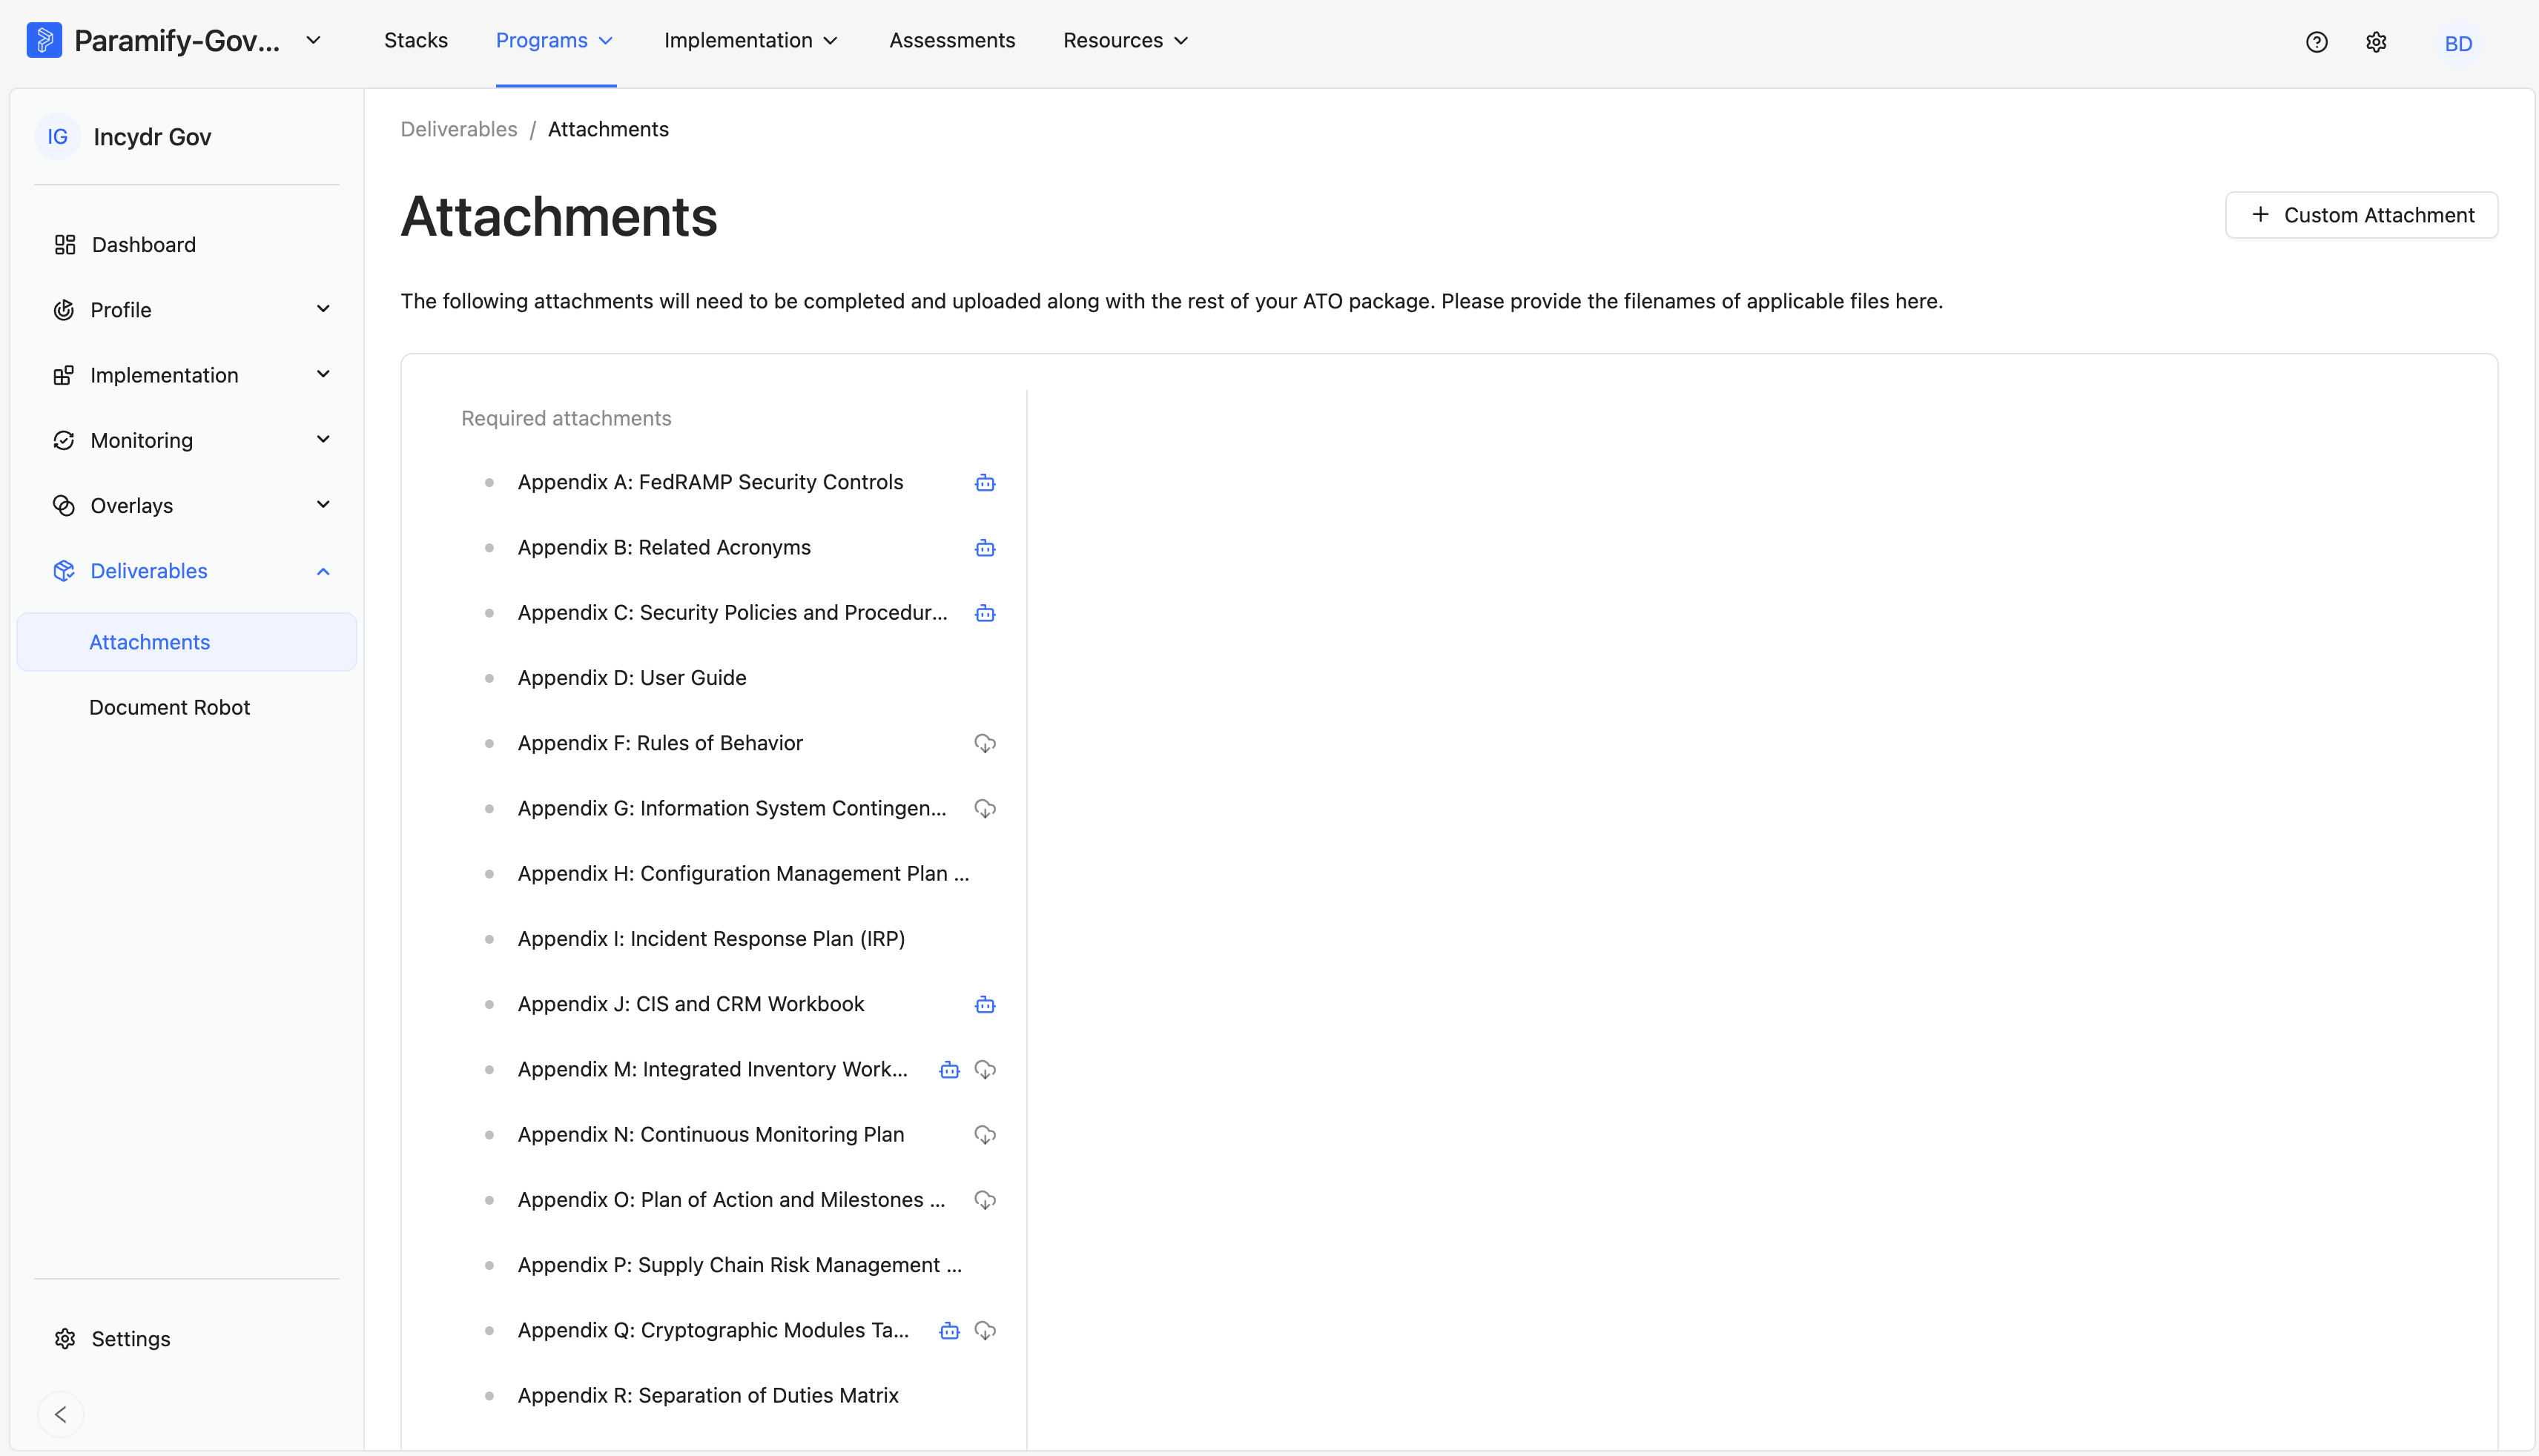Click the robot icon for Appendix B
The image size is (2539, 1456).
click(x=985, y=548)
